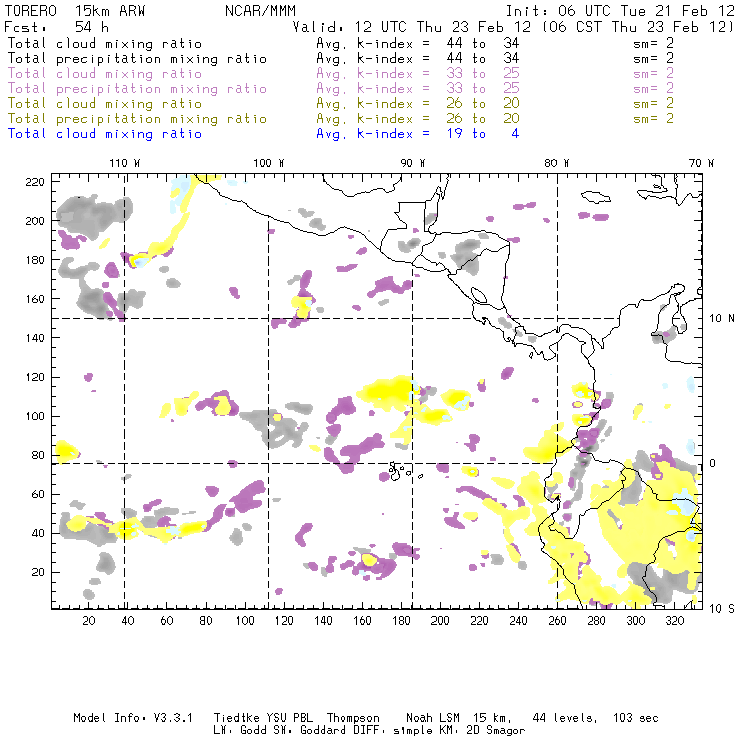Image resolution: width=740 pixels, height=740 pixels.
Task: Click the "100" tick label on the vertical axis
Action: (35, 416)
